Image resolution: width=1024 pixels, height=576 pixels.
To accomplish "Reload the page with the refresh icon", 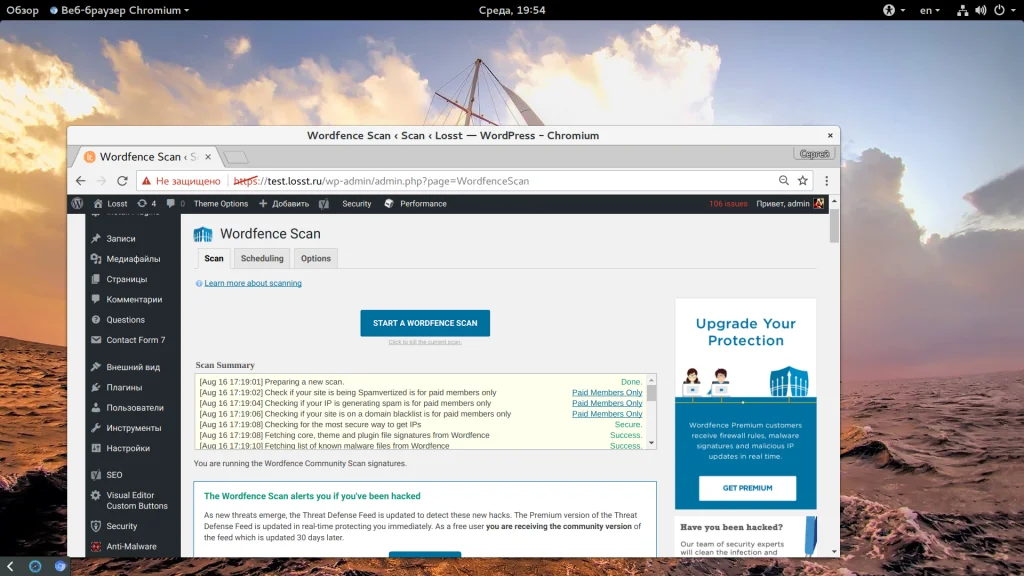I will tap(122, 181).
